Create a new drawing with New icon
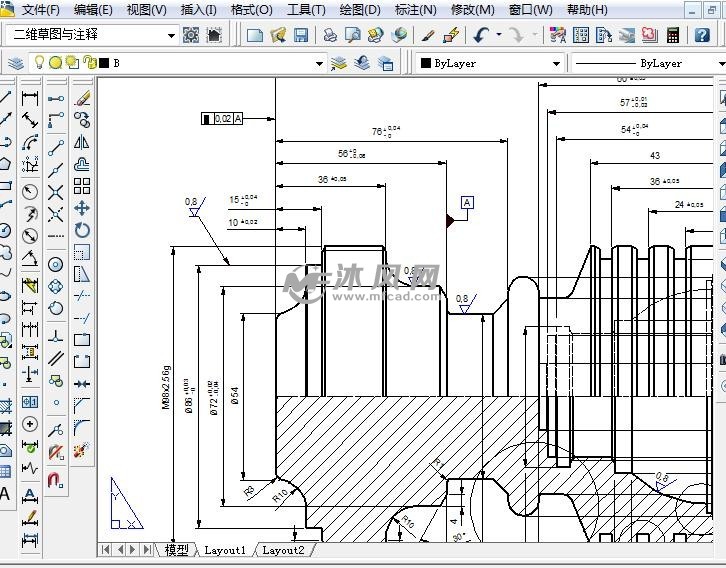This screenshot has width=726, height=568. [x=255, y=35]
